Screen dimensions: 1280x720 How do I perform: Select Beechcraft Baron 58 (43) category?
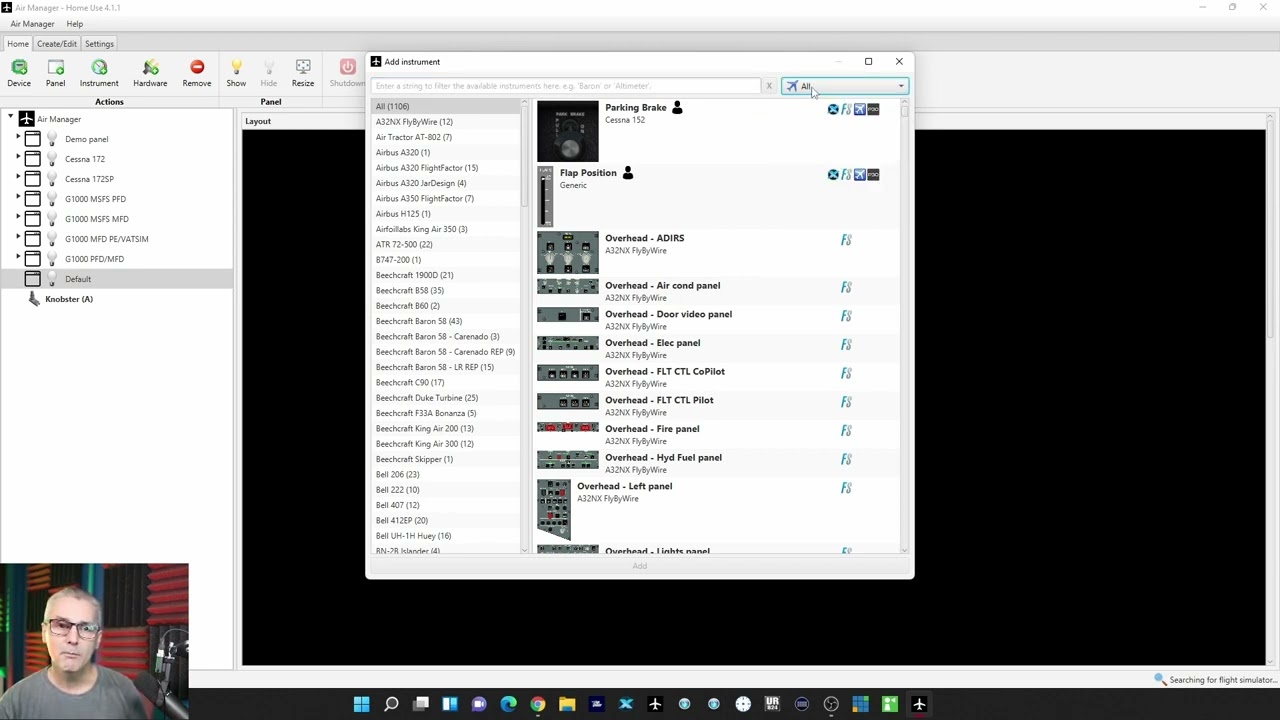[x=445, y=321]
